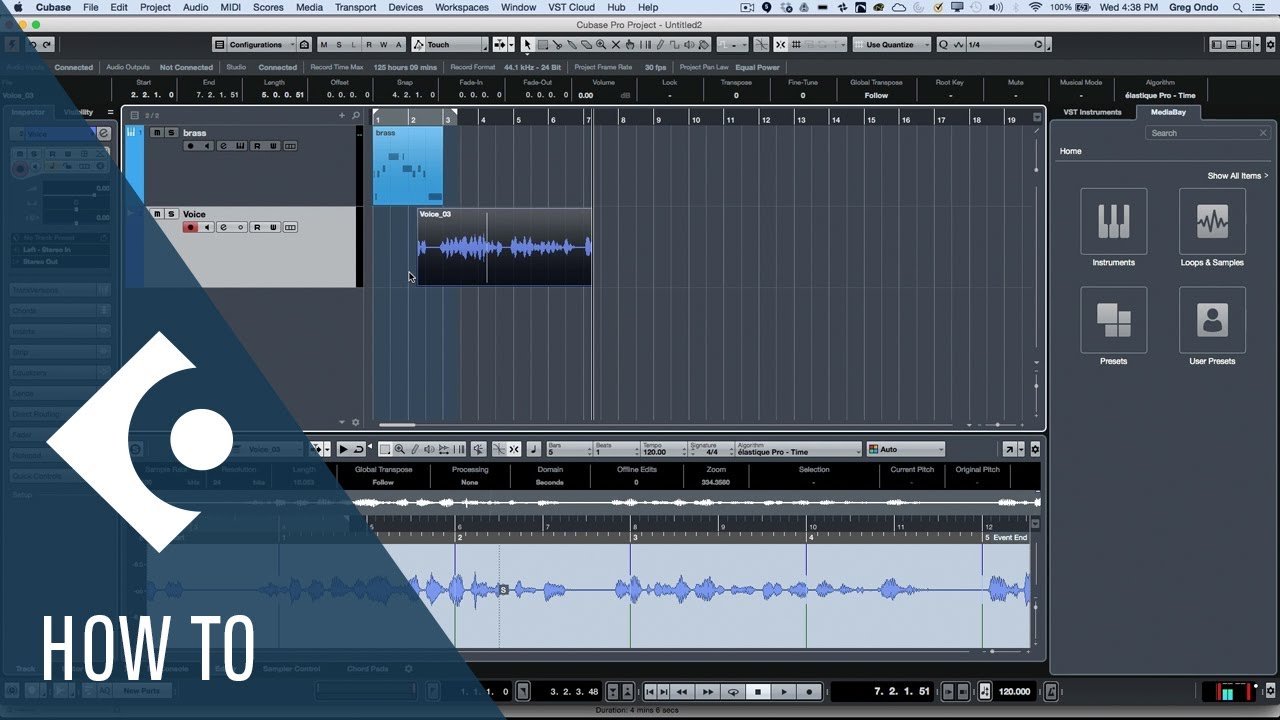Toggle record enable on Voice track

tap(190, 227)
